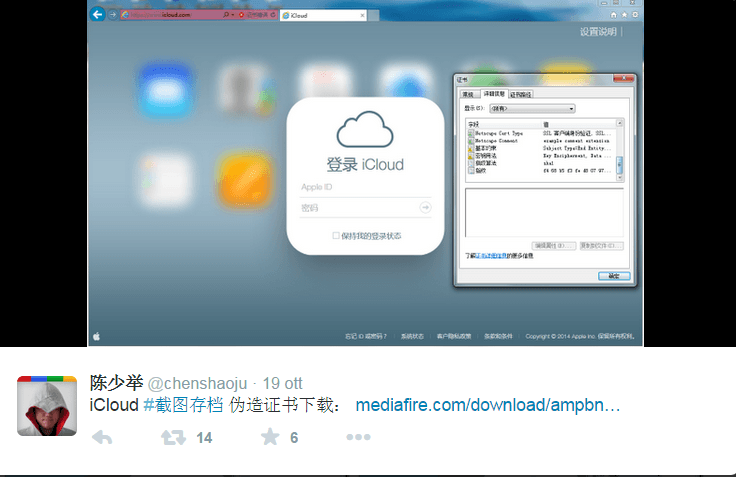Image resolution: width=736 pixels, height=477 pixels.
Task: Close the certificate dialog window
Action: pos(623,79)
